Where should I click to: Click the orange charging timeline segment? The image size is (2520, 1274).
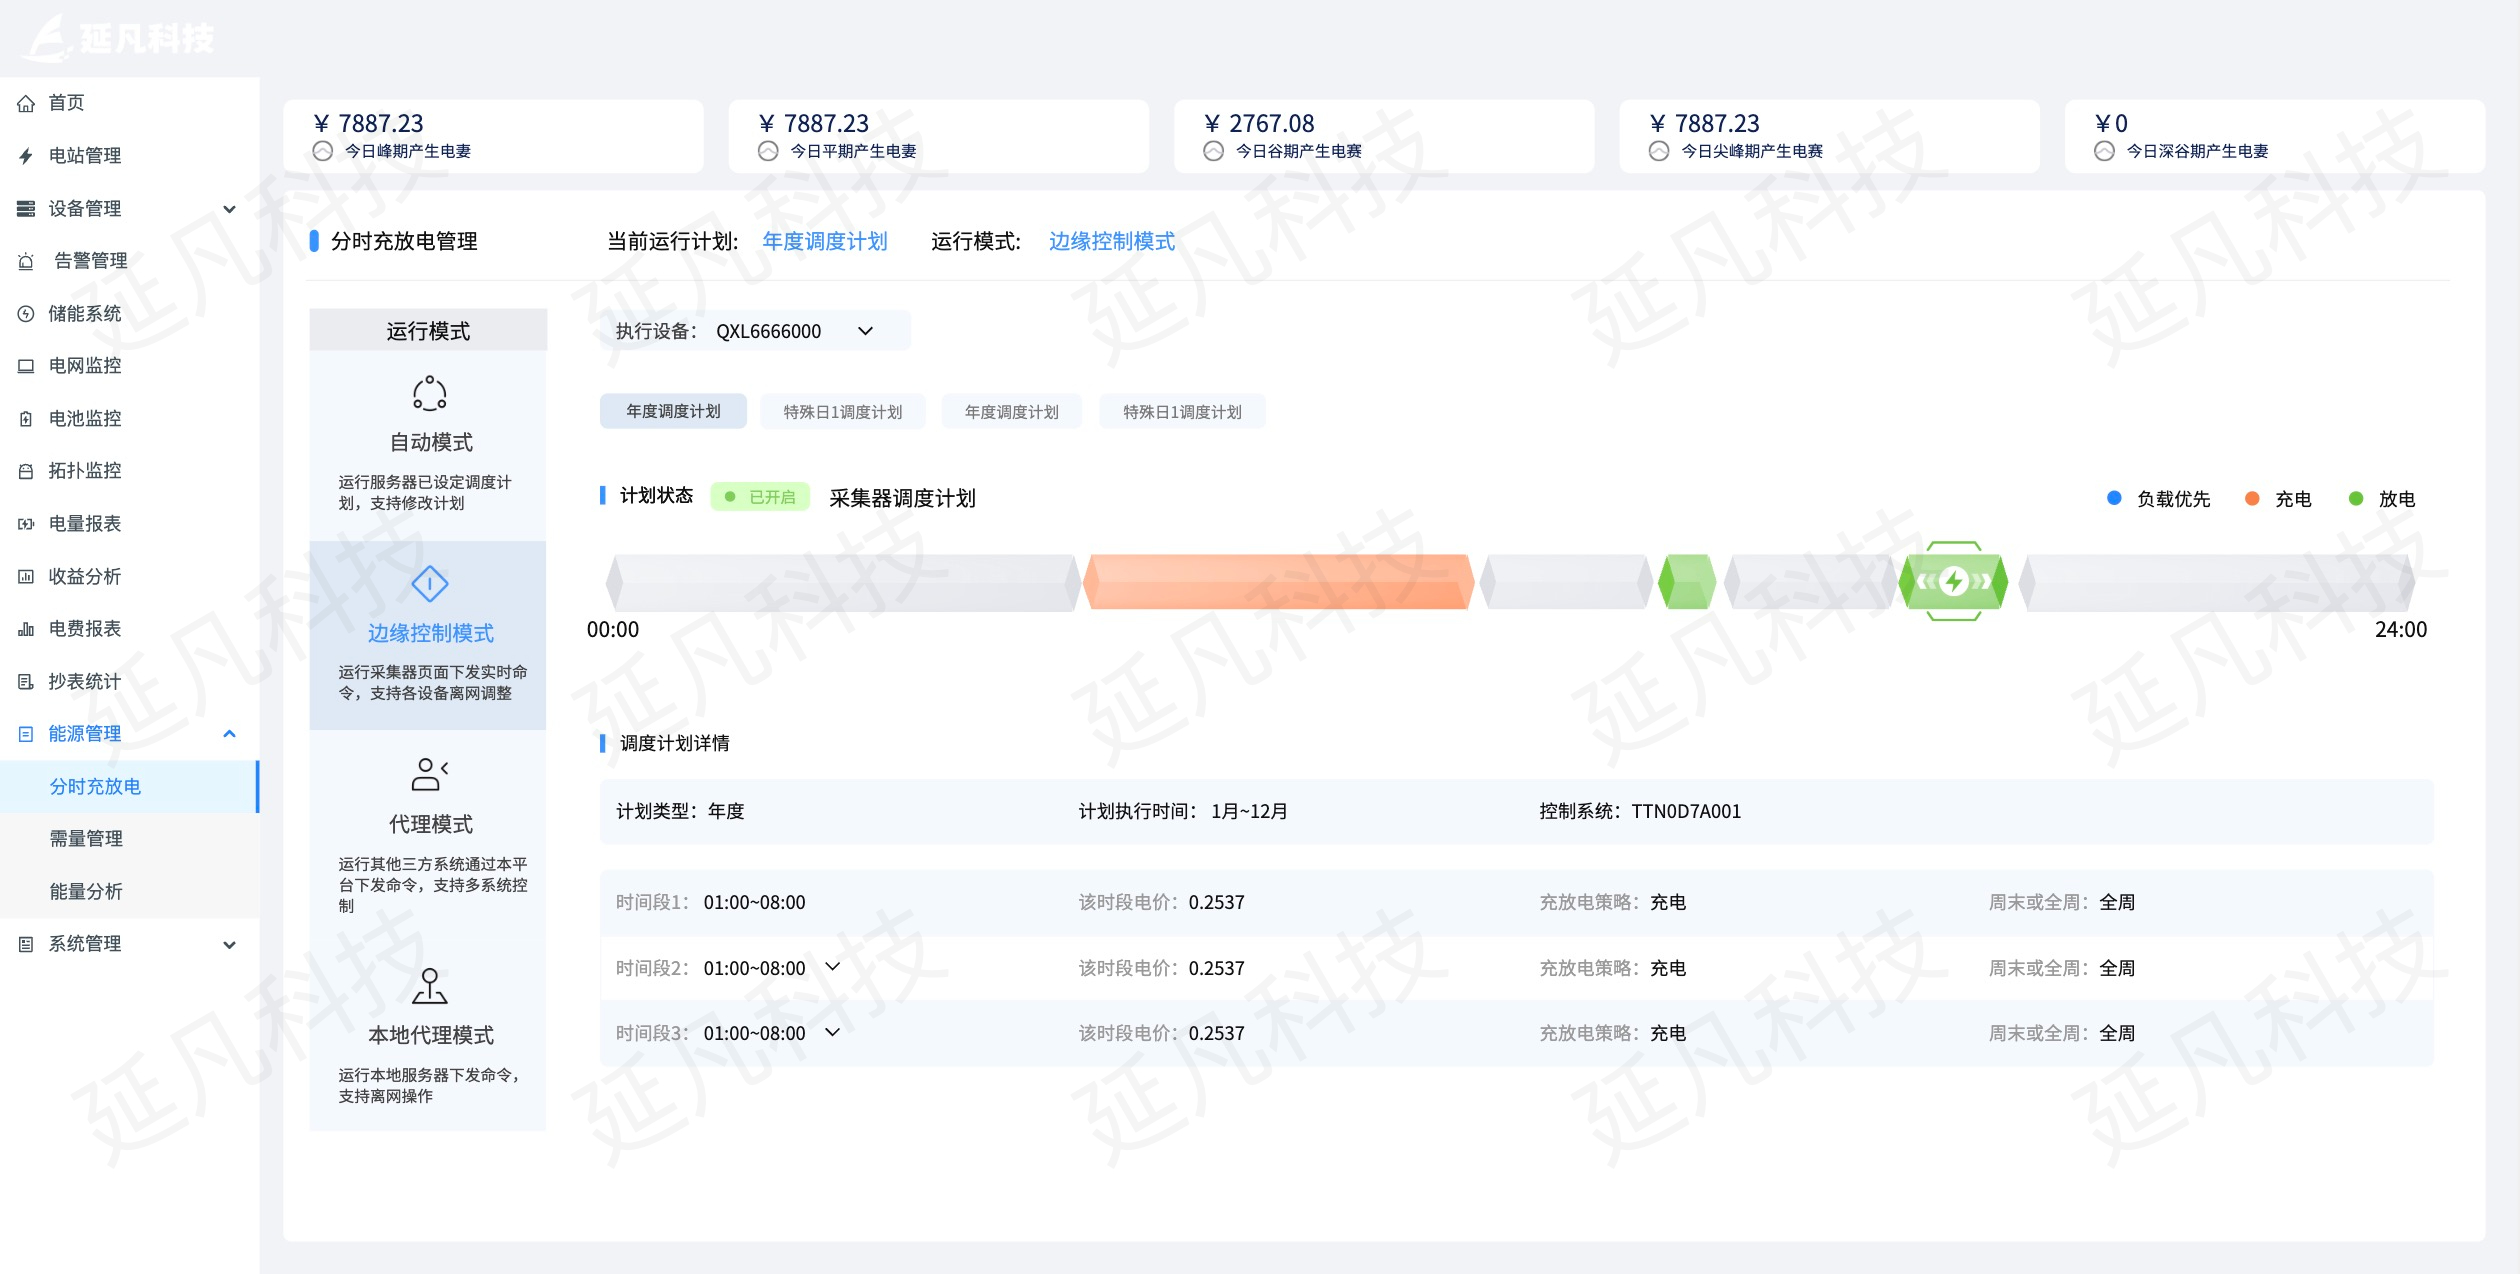(x=1278, y=581)
